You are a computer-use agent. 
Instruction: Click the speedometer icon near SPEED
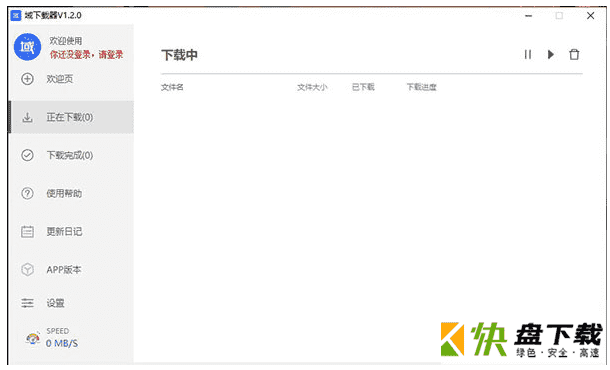(33, 338)
